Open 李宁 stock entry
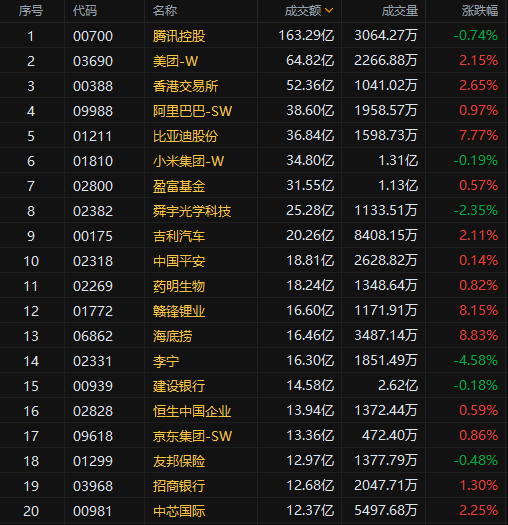Screen dimensions: 508x525 point(166,361)
